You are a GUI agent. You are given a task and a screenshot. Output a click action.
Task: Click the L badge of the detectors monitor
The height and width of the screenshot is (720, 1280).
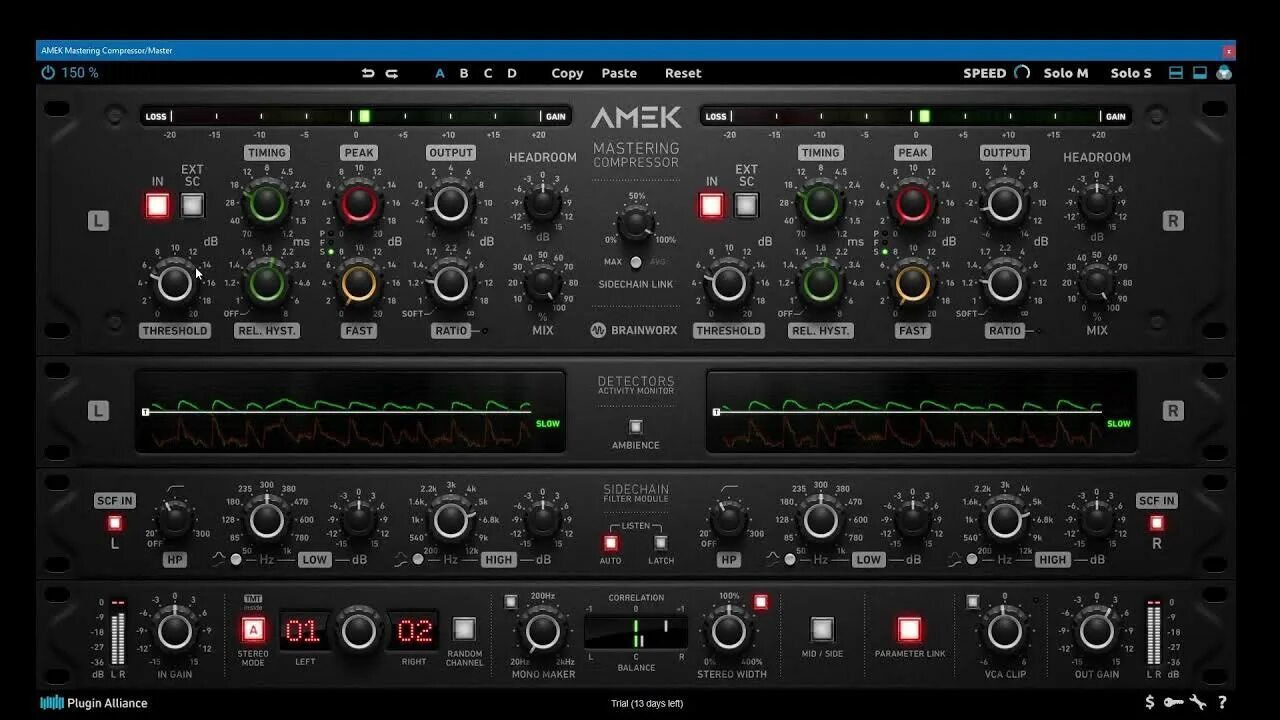98,410
